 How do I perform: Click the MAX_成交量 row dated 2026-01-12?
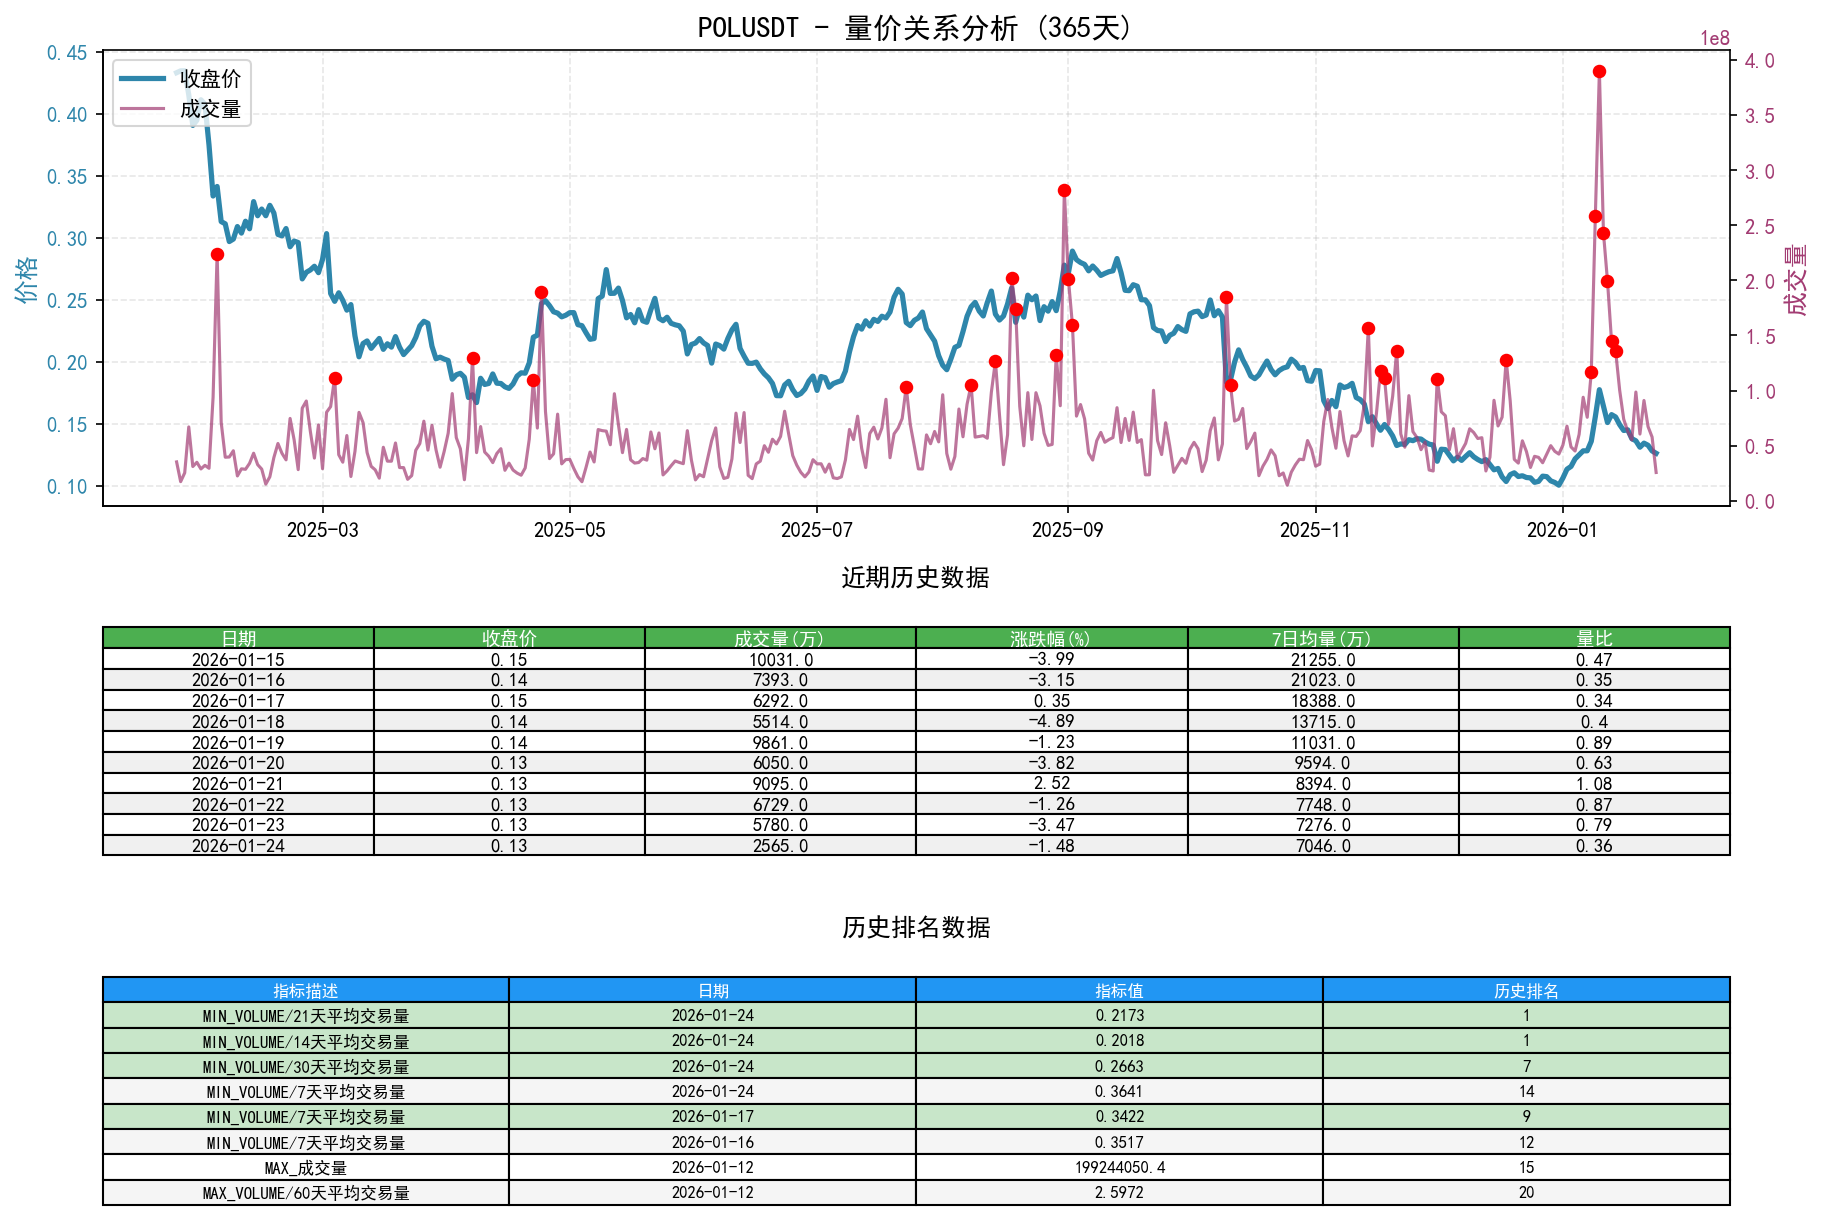click(305, 1166)
